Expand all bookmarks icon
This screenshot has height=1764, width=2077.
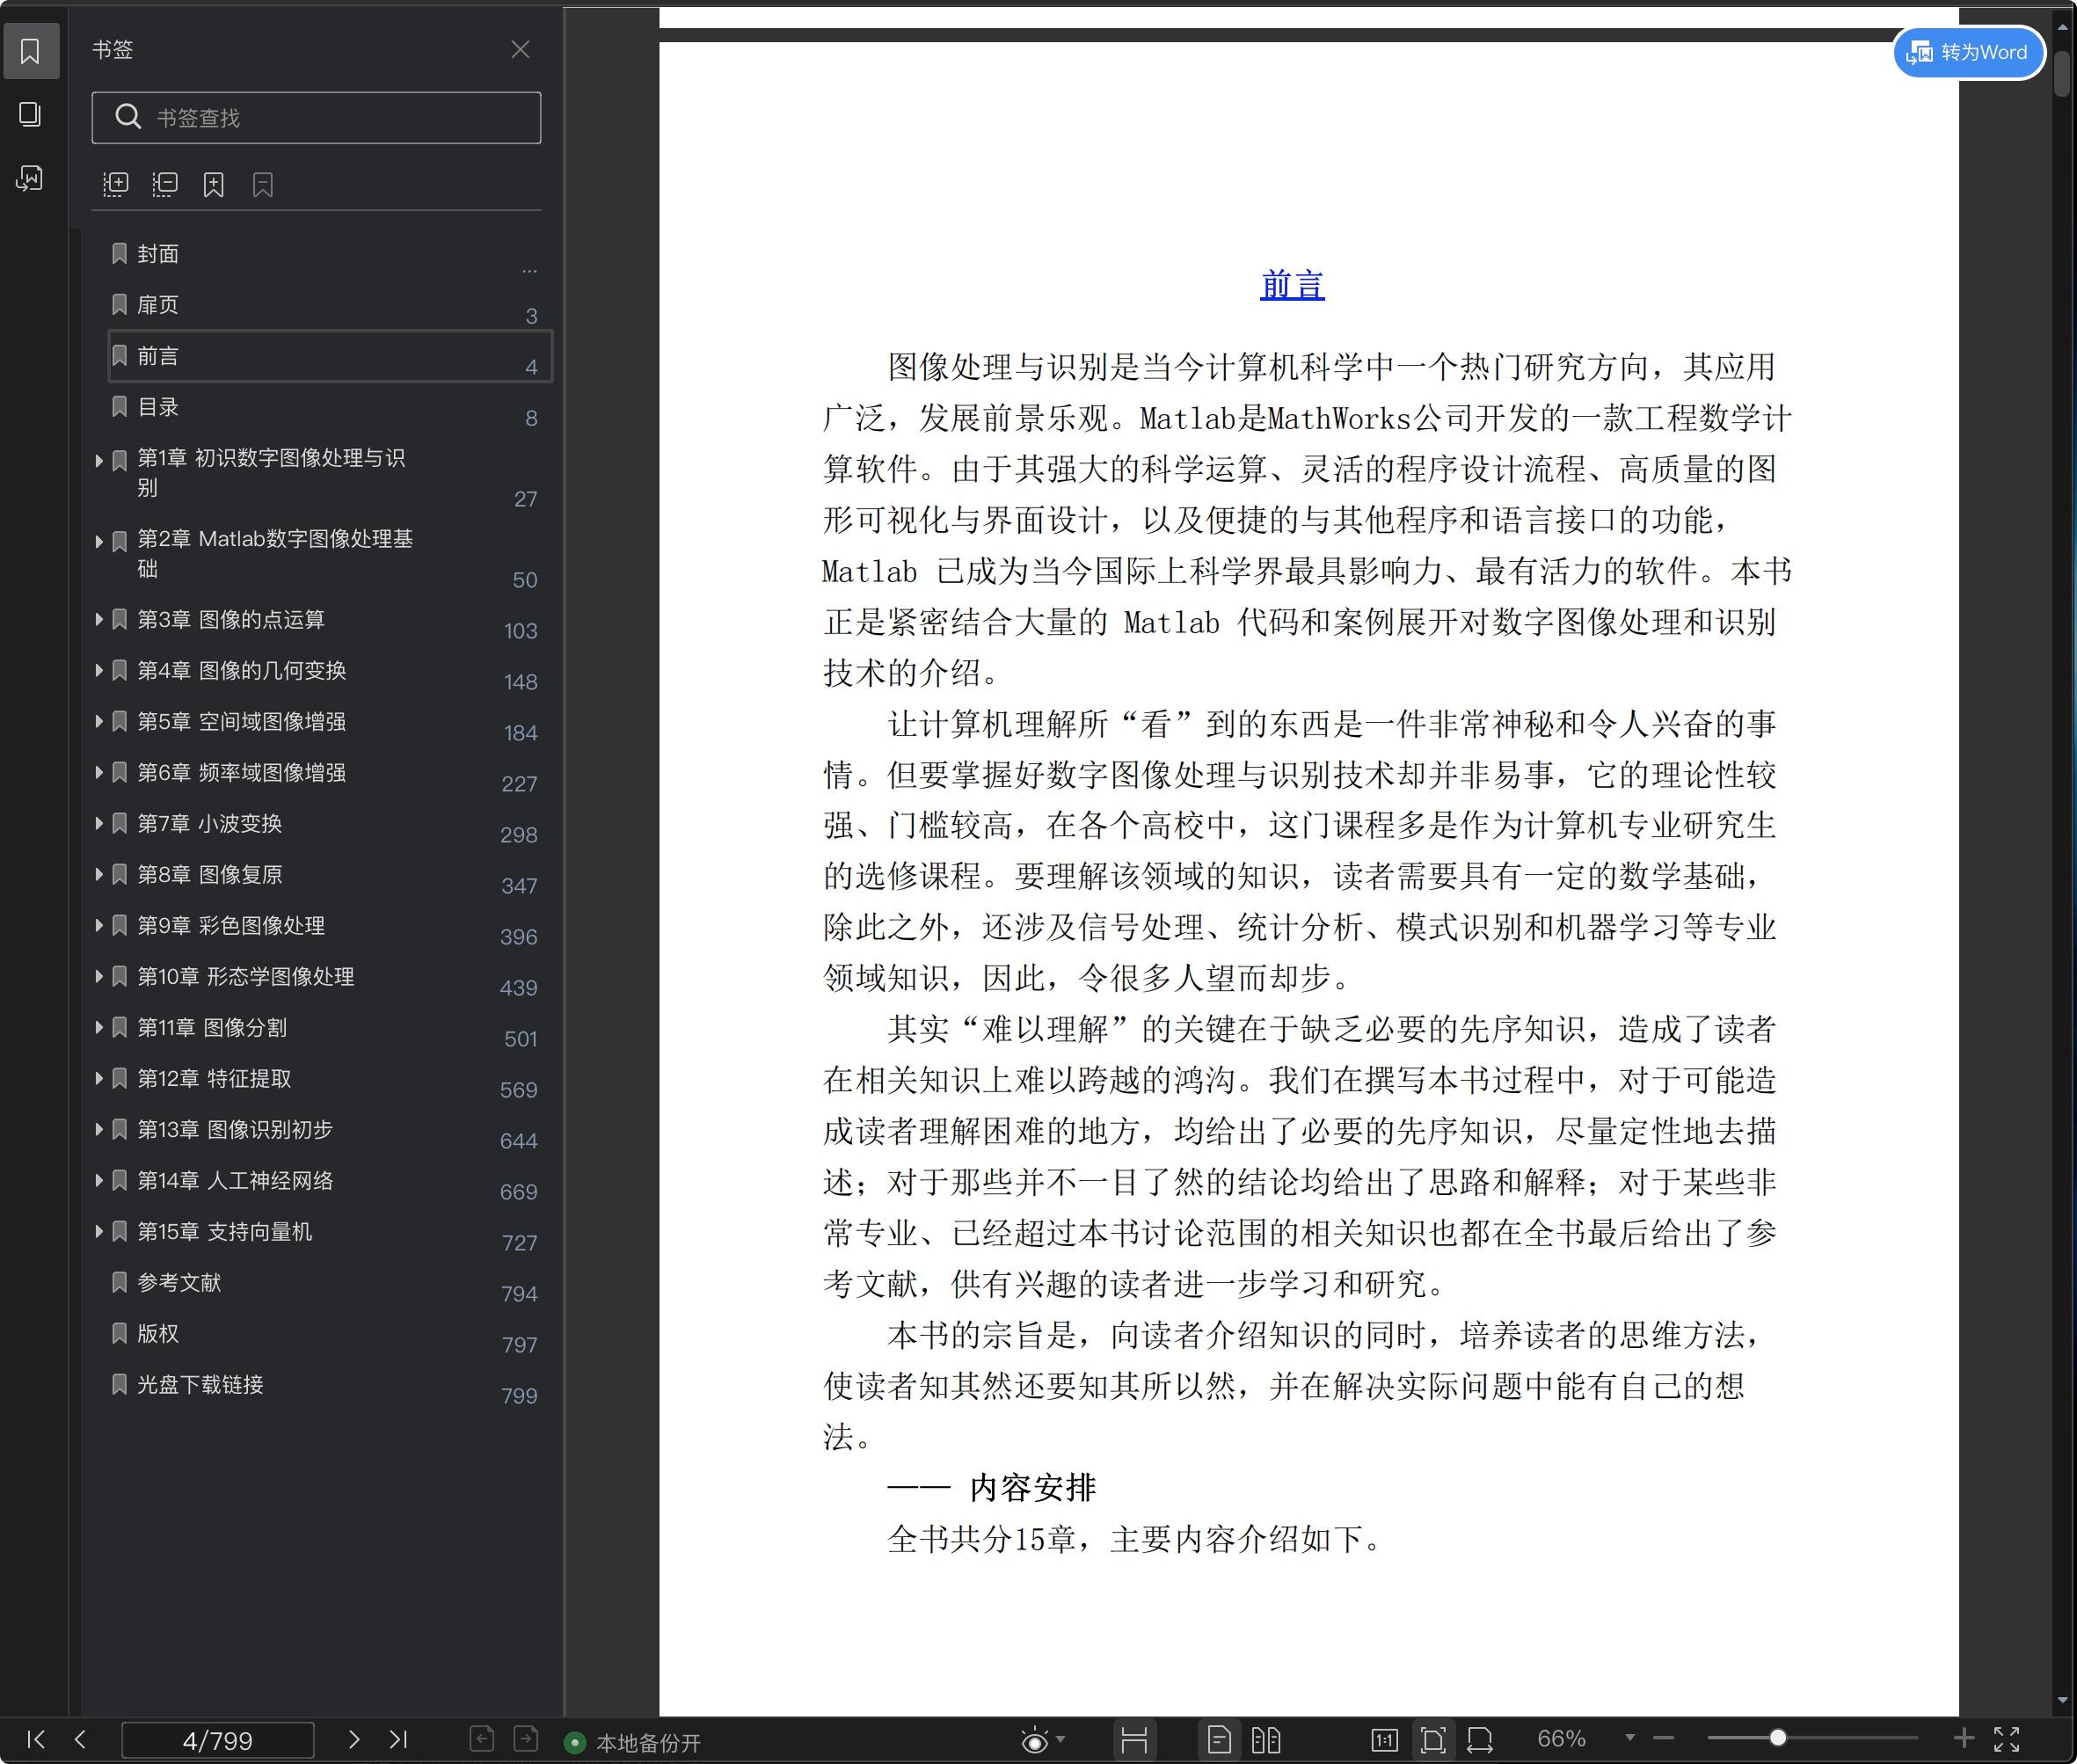[116, 184]
